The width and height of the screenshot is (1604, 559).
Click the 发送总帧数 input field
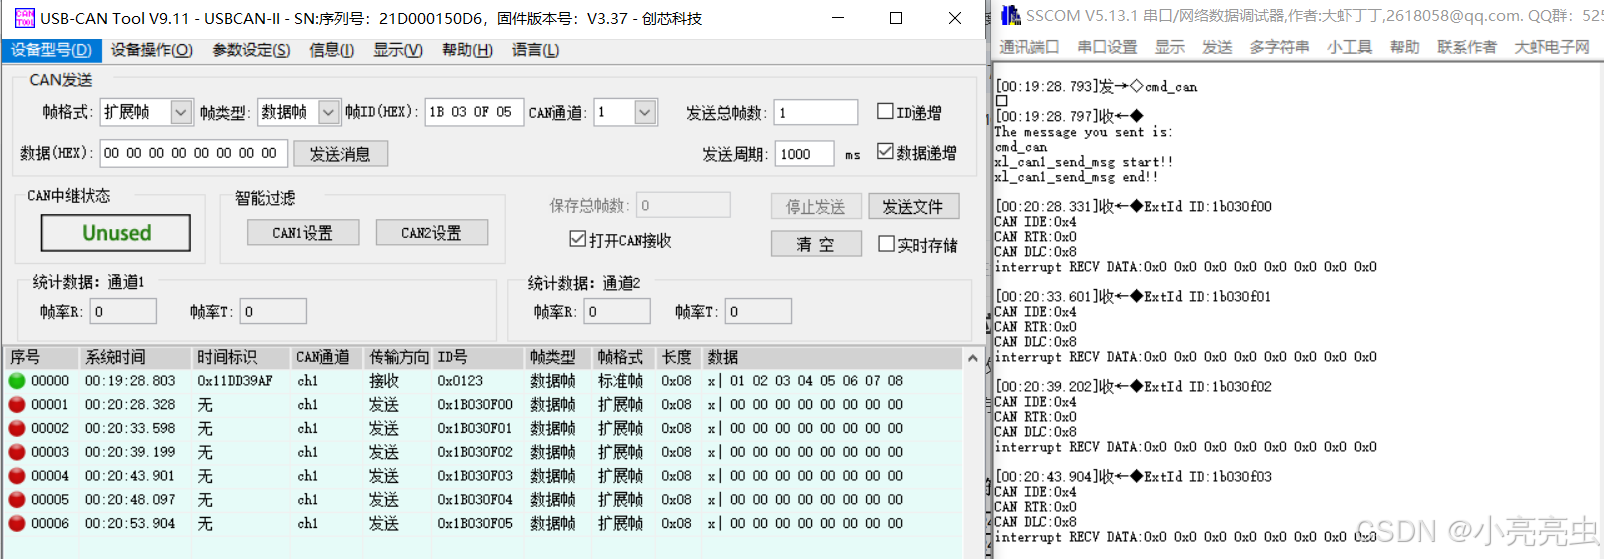point(817,112)
